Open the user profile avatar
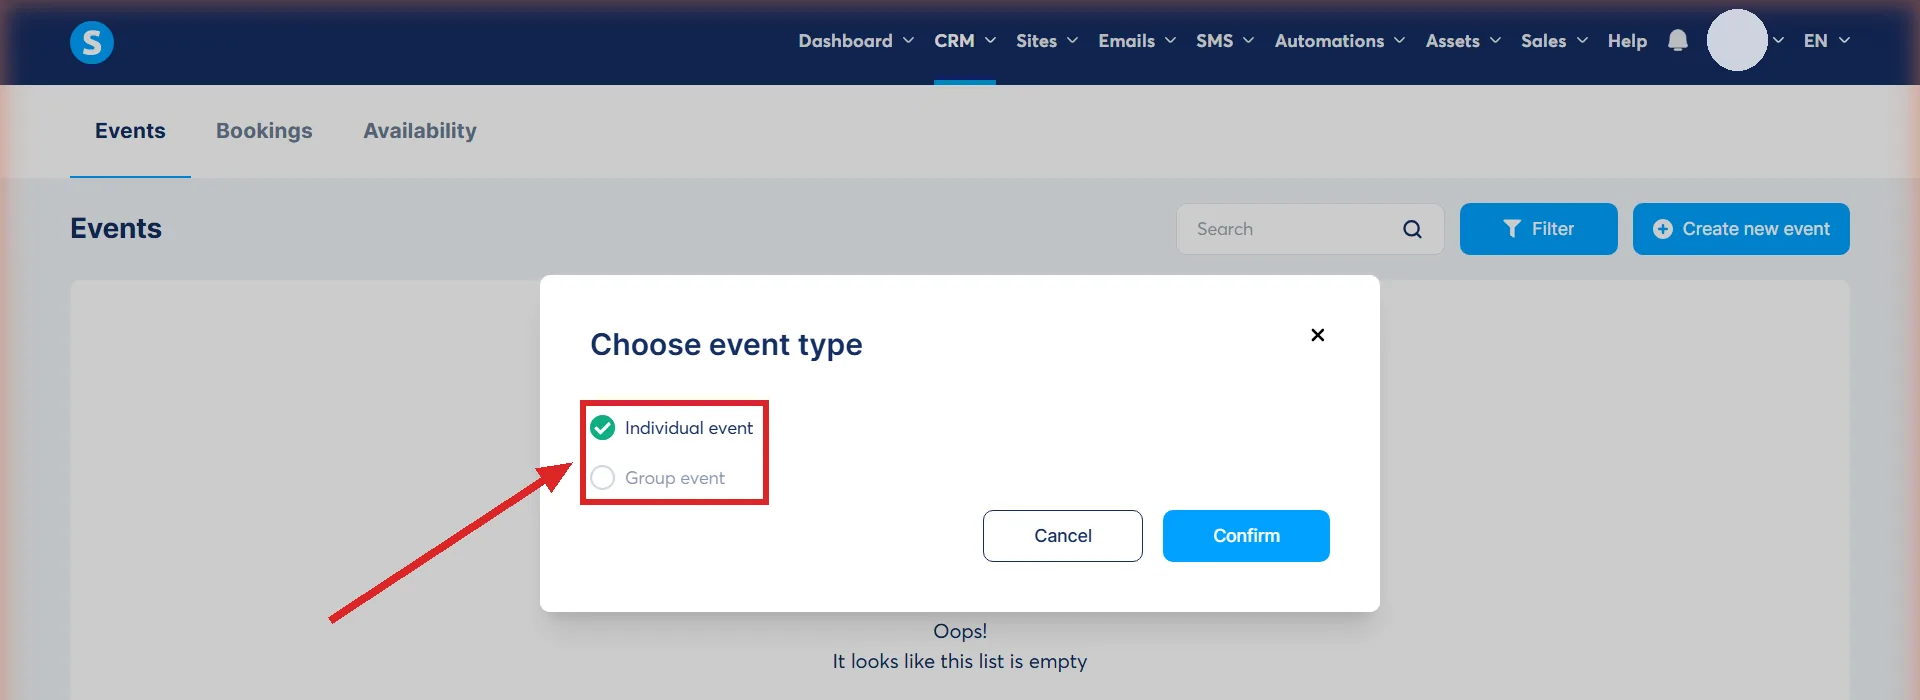 pos(1737,40)
